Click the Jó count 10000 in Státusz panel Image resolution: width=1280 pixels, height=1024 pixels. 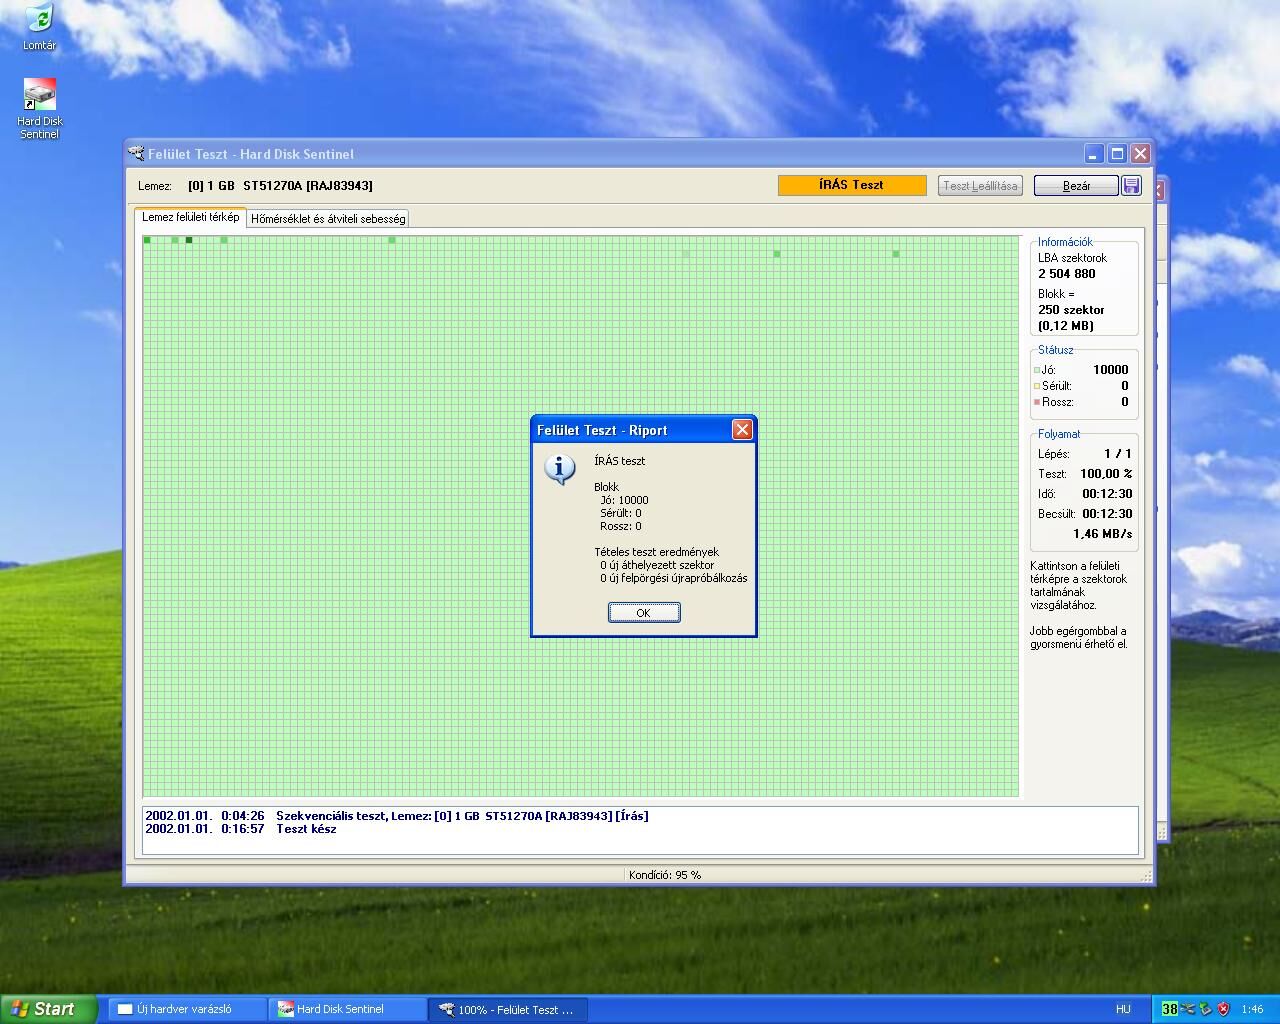1110,369
